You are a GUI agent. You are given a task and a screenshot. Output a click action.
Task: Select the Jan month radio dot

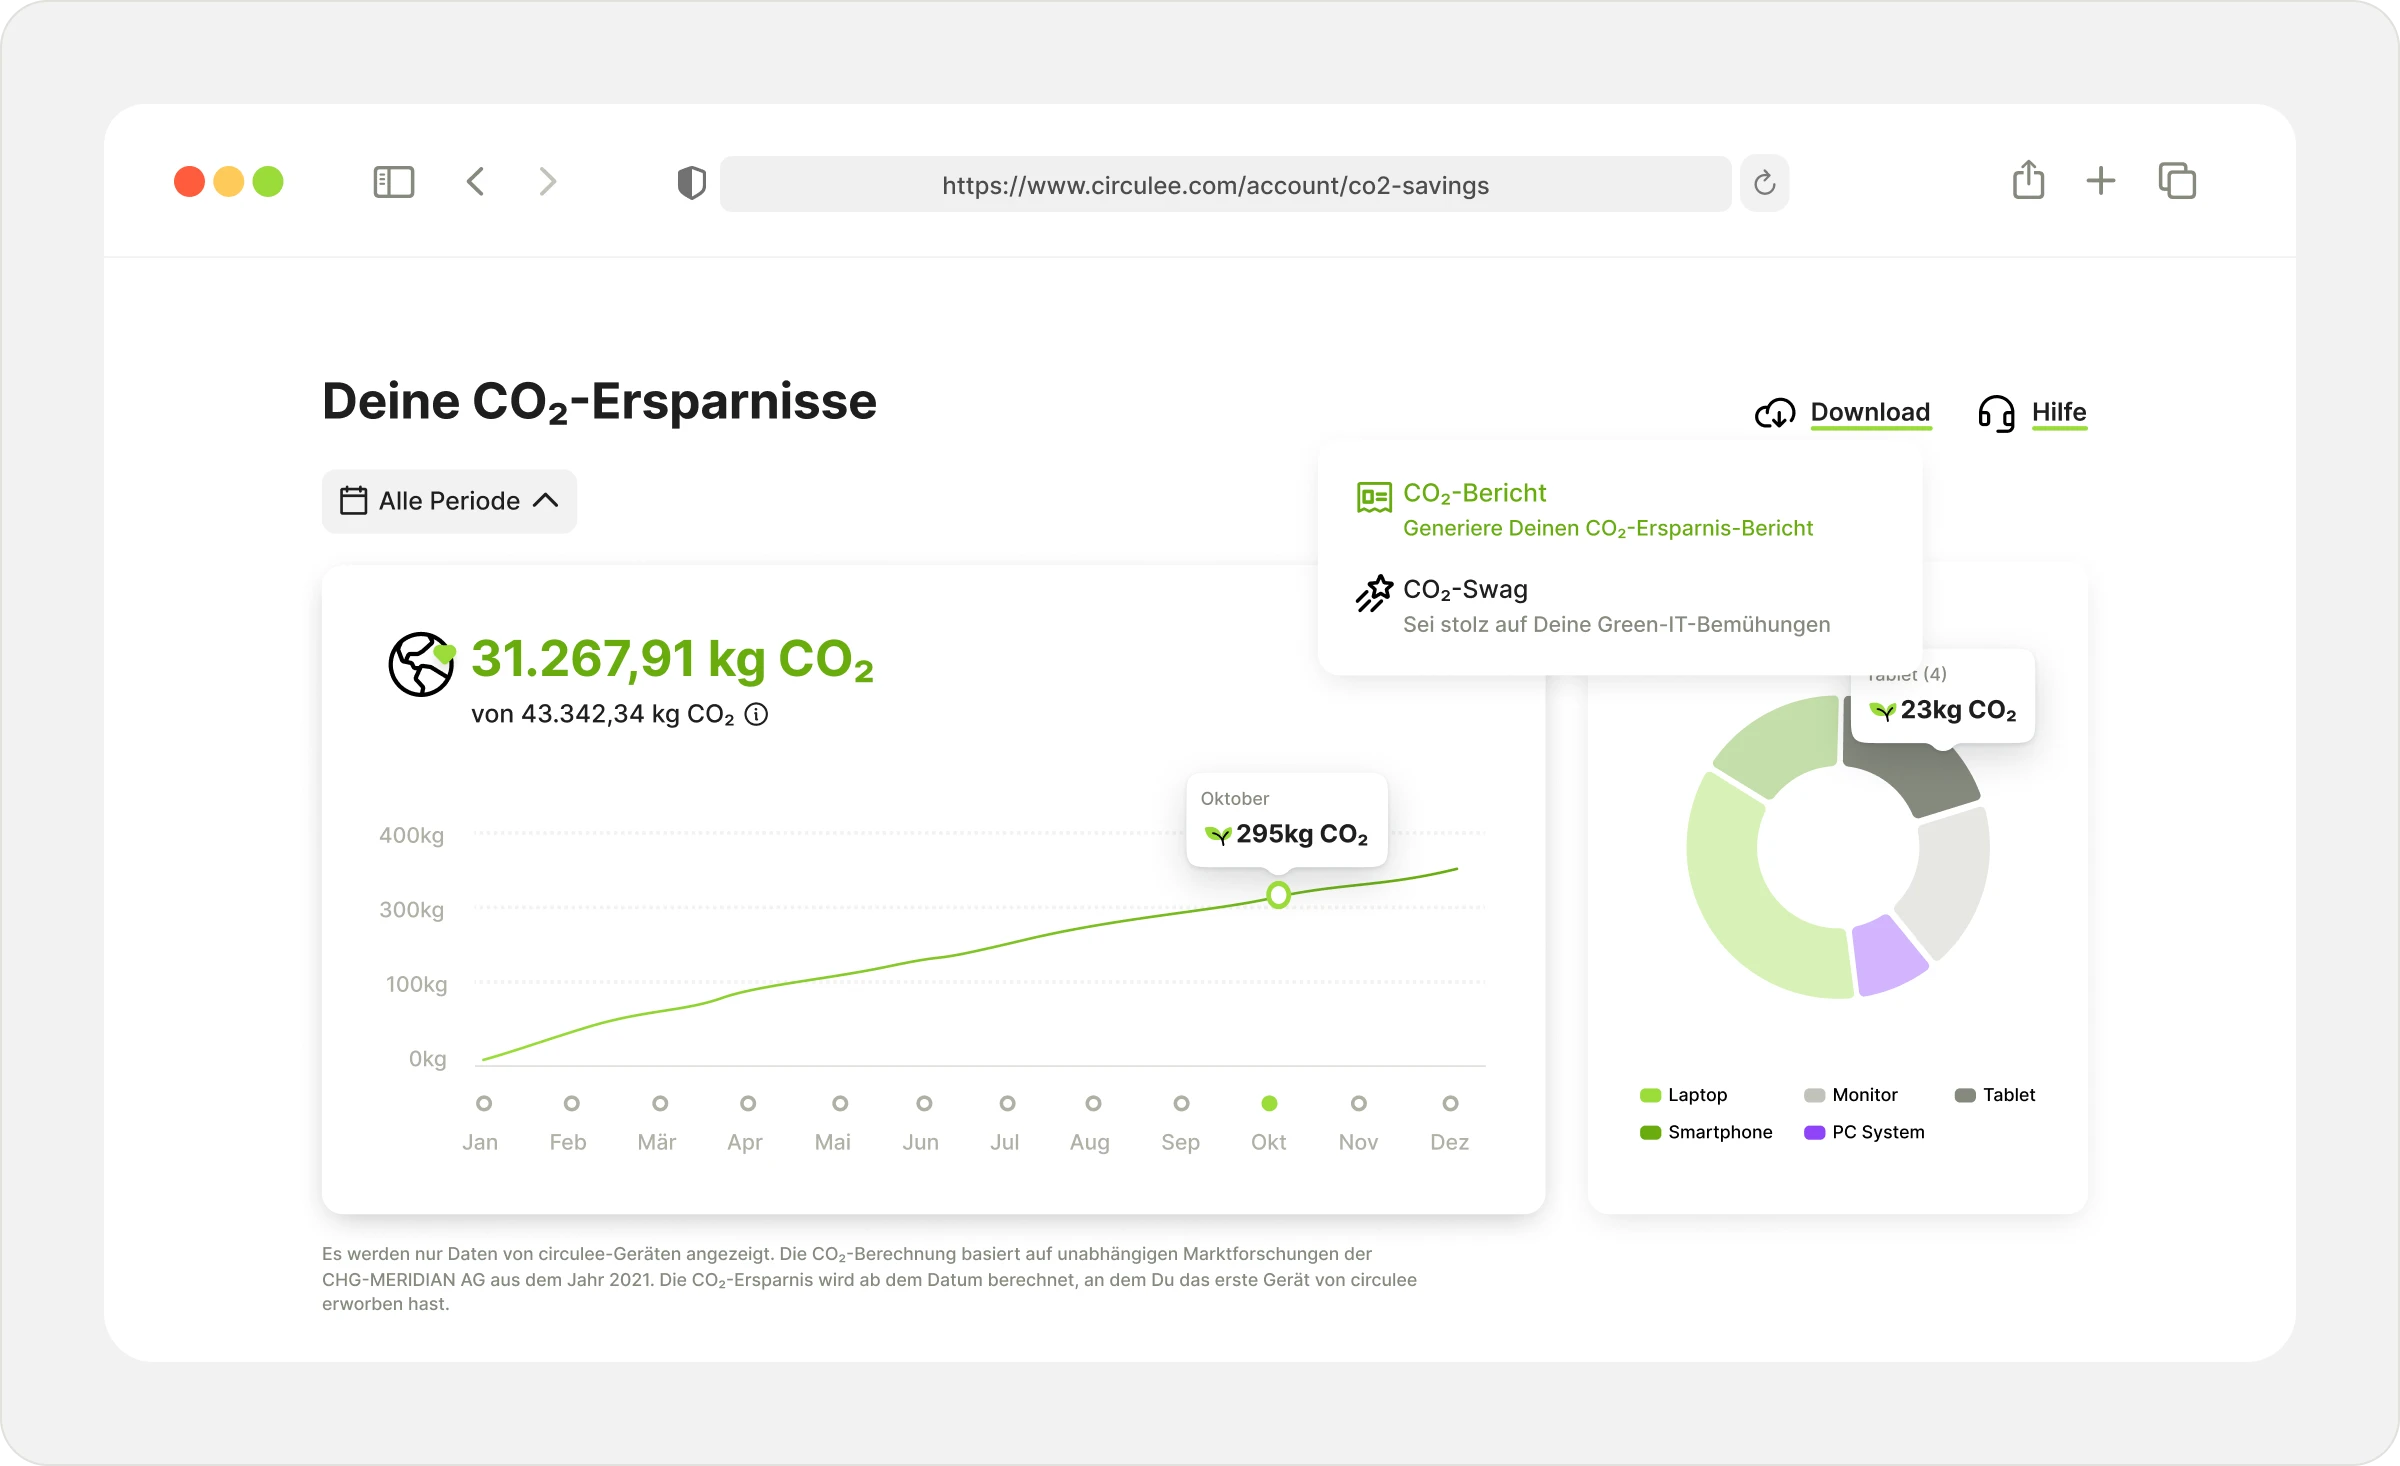pyautogui.click(x=484, y=1103)
